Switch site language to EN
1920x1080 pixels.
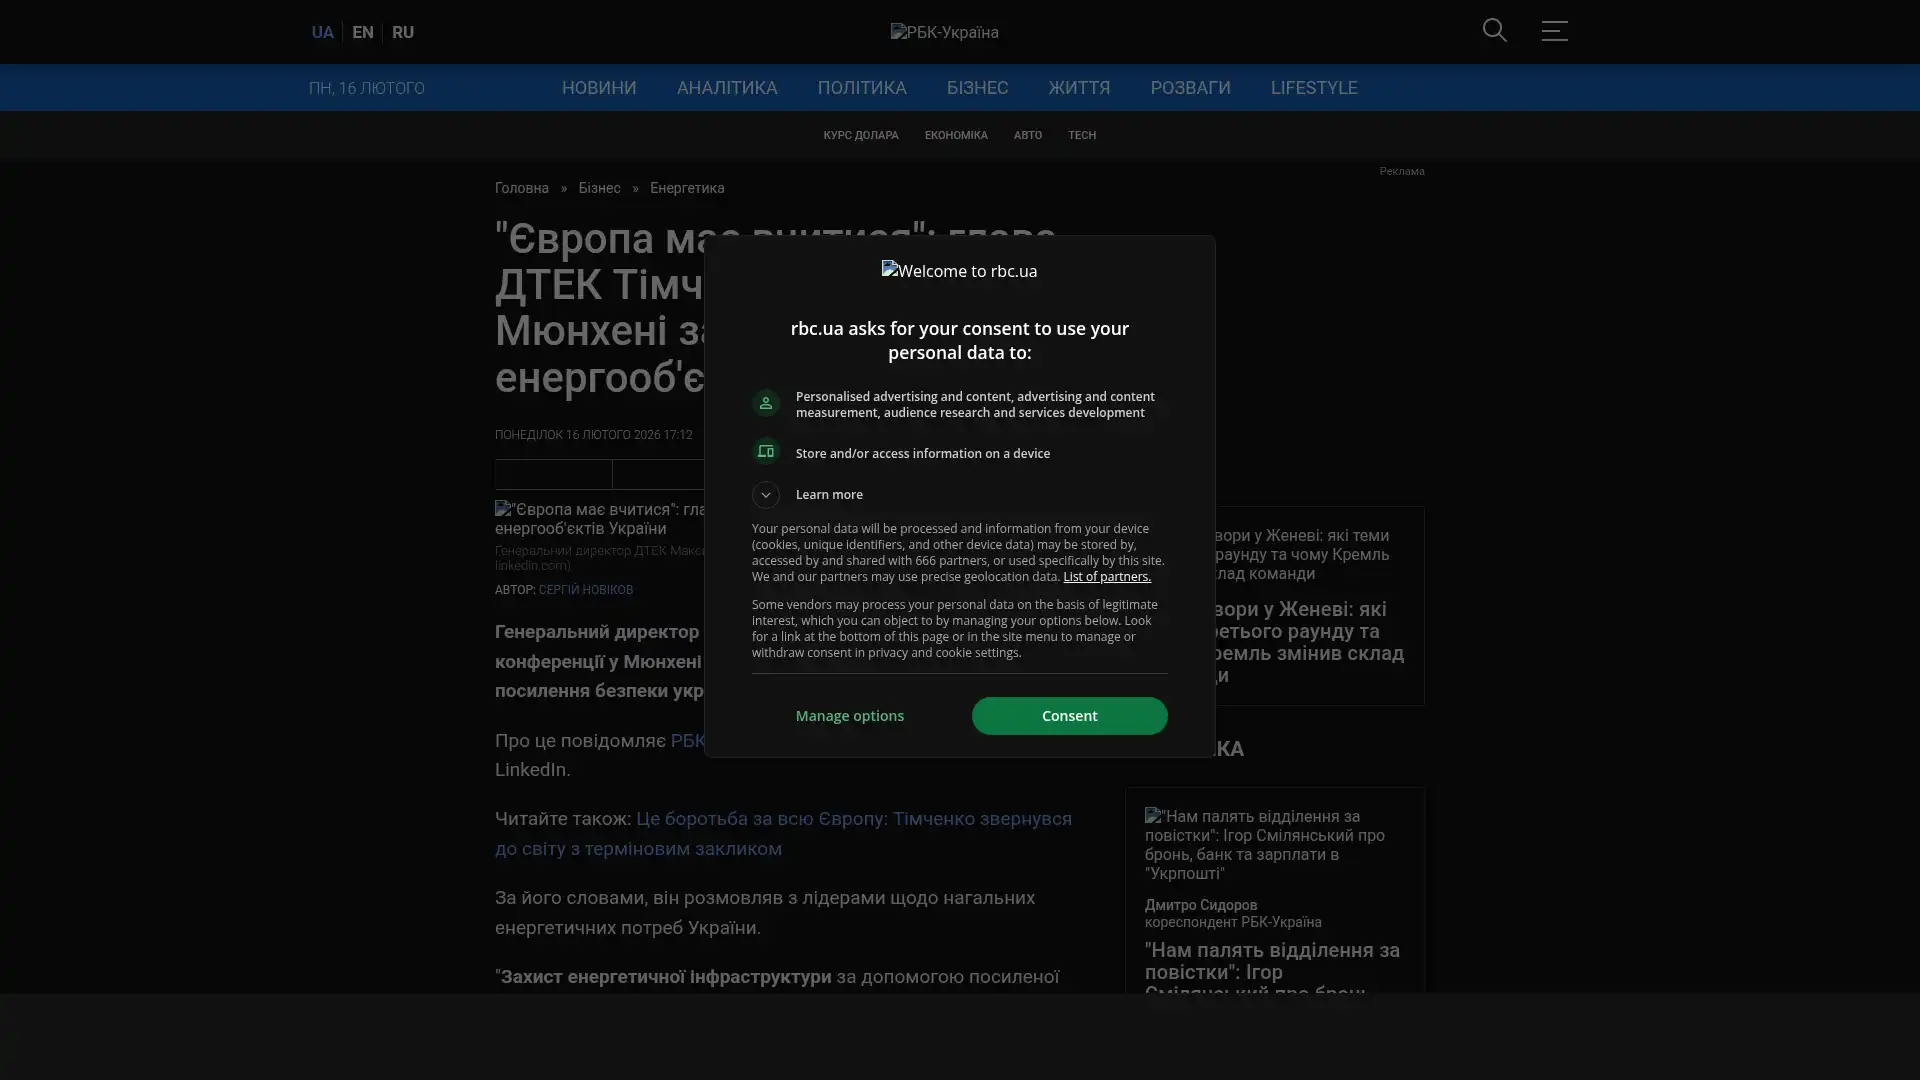coord(362,32)
